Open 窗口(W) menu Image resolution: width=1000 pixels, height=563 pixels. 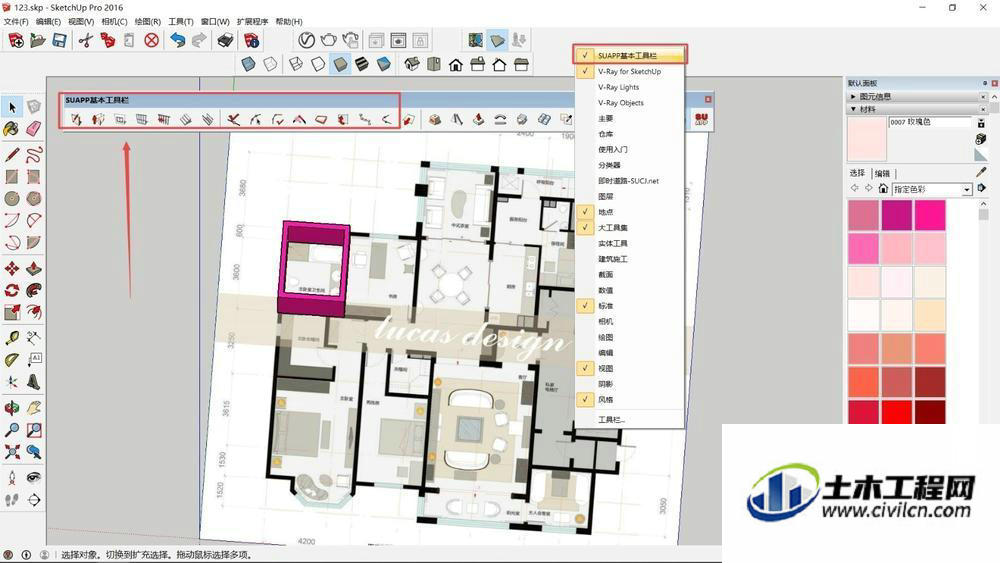click(x=215, y=21)
